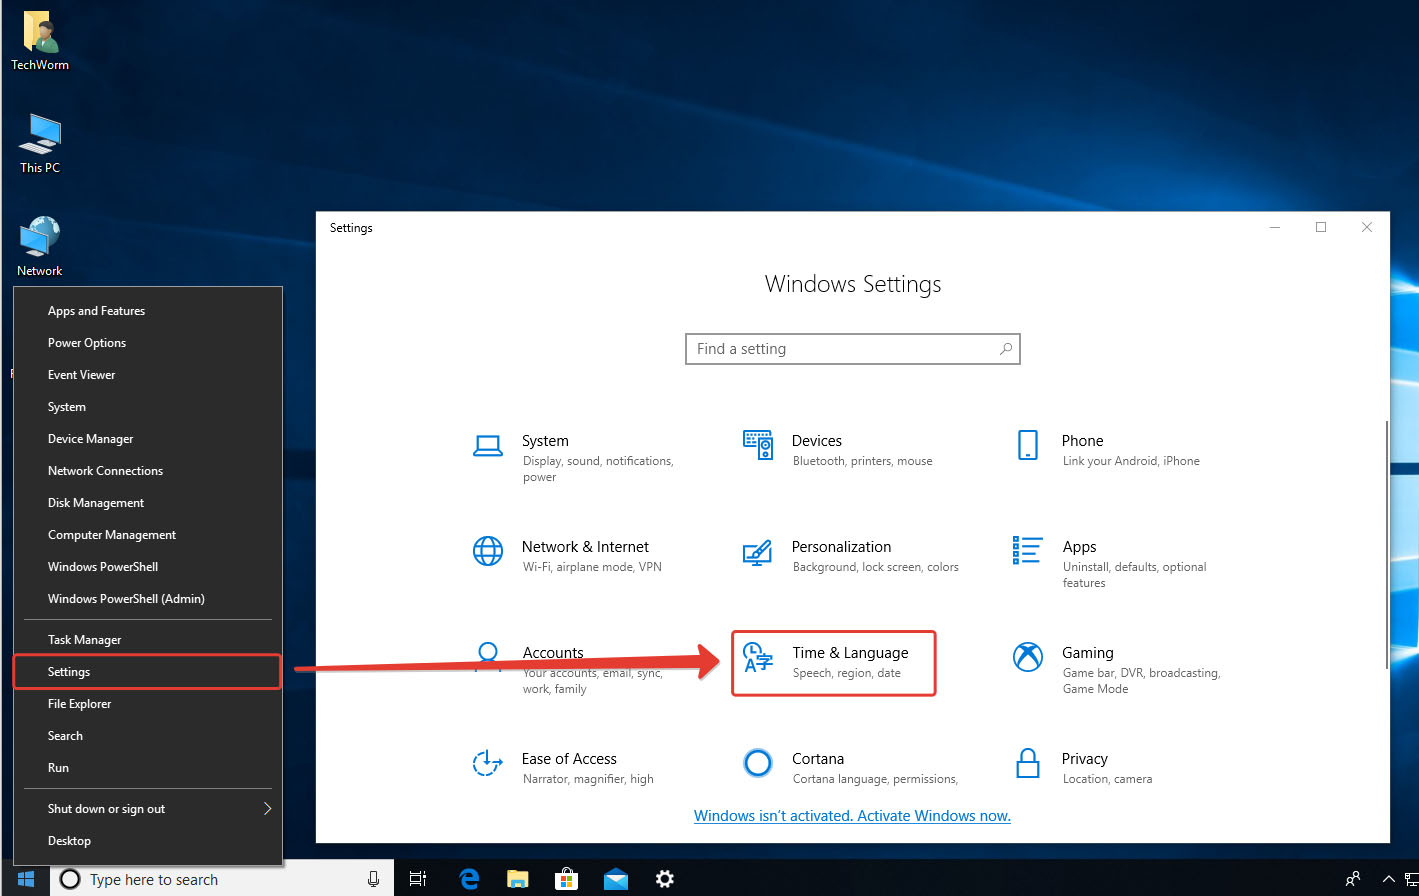Click the Phone settings icon
Viewport: 1419px width, 896px height.
point(1027,445)
